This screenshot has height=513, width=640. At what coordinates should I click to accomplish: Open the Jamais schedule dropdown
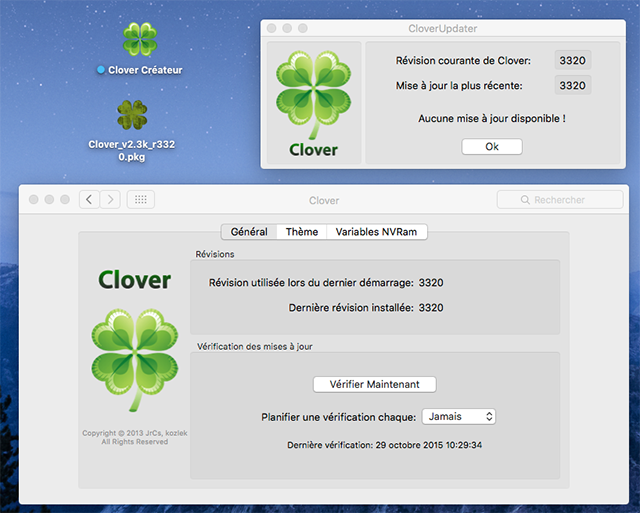tap(459, 417)
